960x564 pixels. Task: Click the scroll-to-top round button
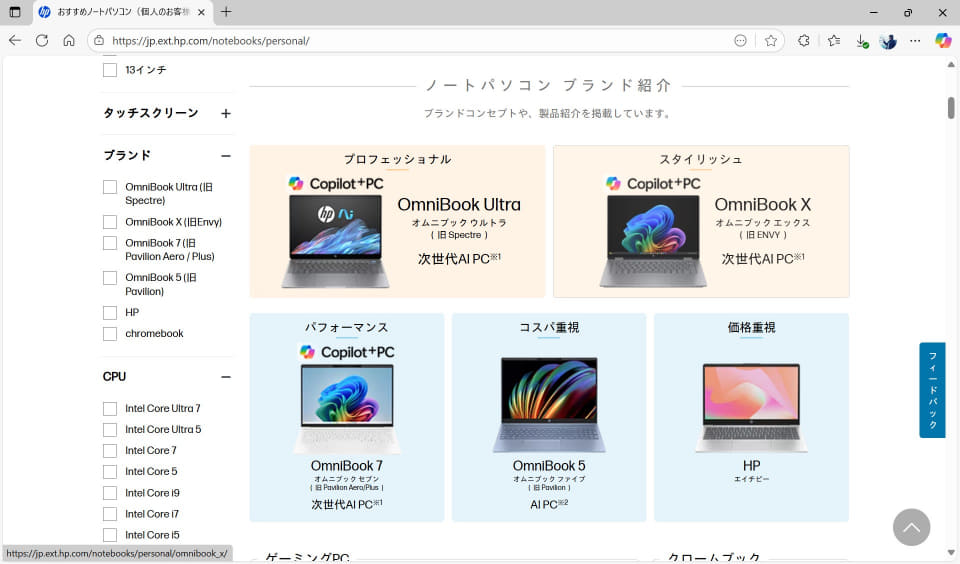(911, 527)
